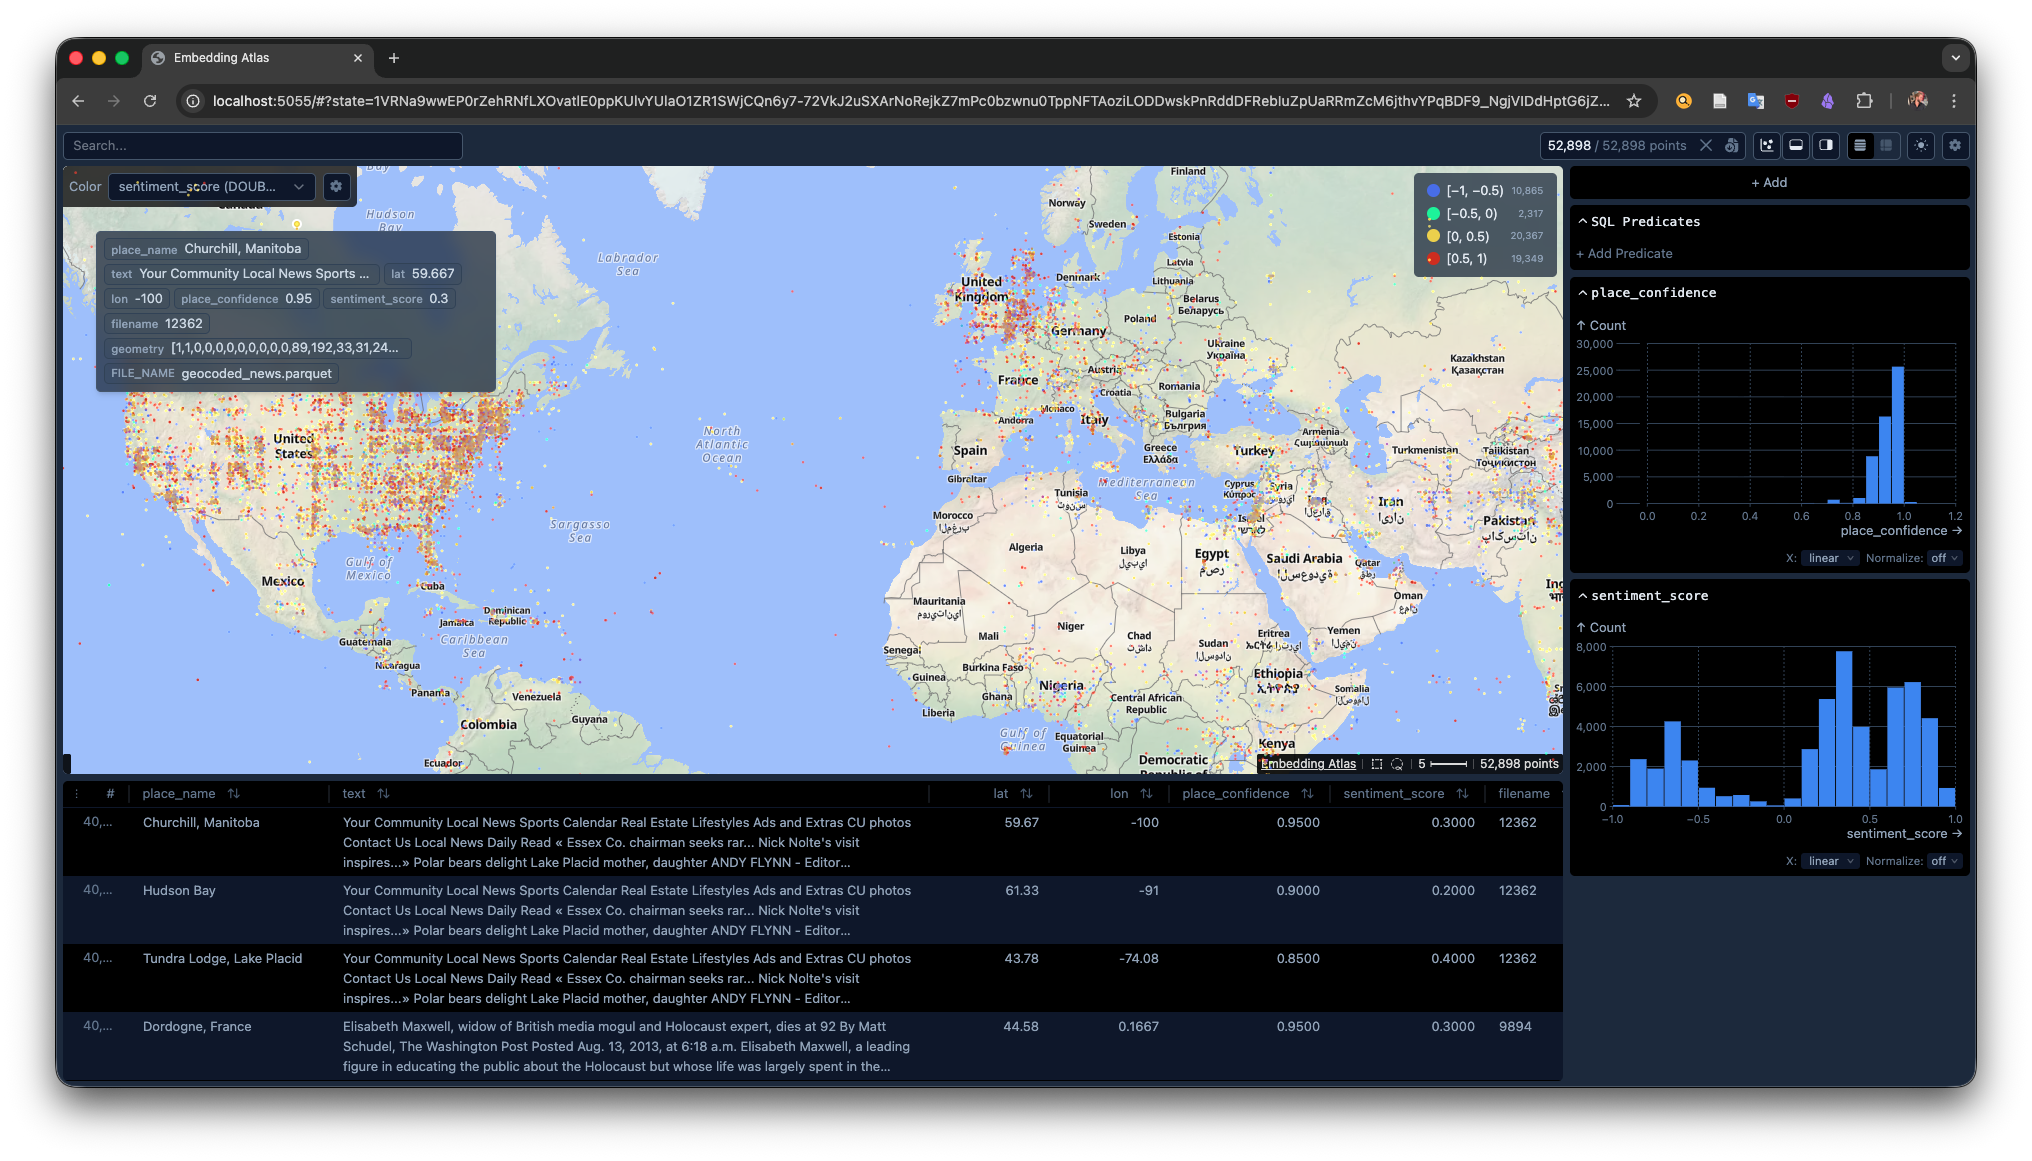This screenshot has width=2032, height=1161.
Task: Sort table by place_name column
Action: point(234,794)
